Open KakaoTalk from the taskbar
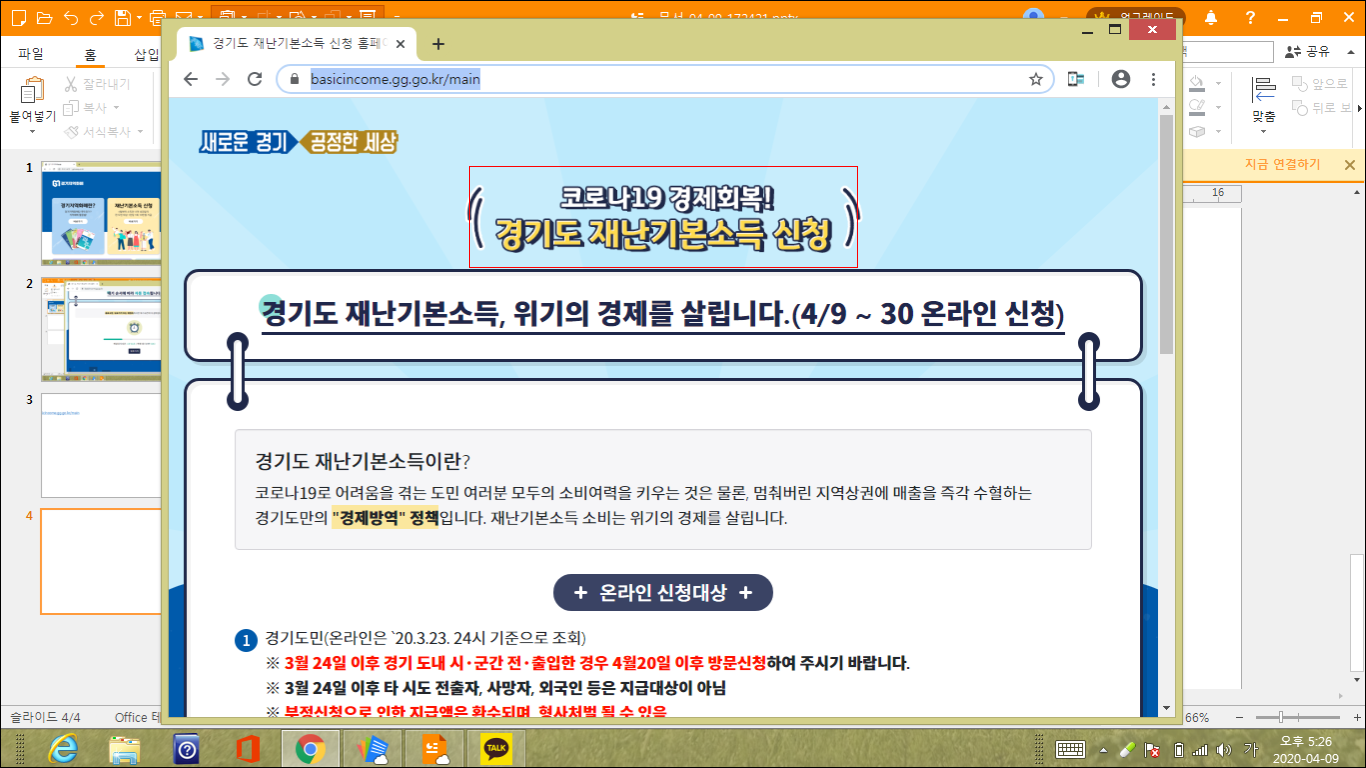Viewport: 1366px width, 768px height. (x=495, y=748)
